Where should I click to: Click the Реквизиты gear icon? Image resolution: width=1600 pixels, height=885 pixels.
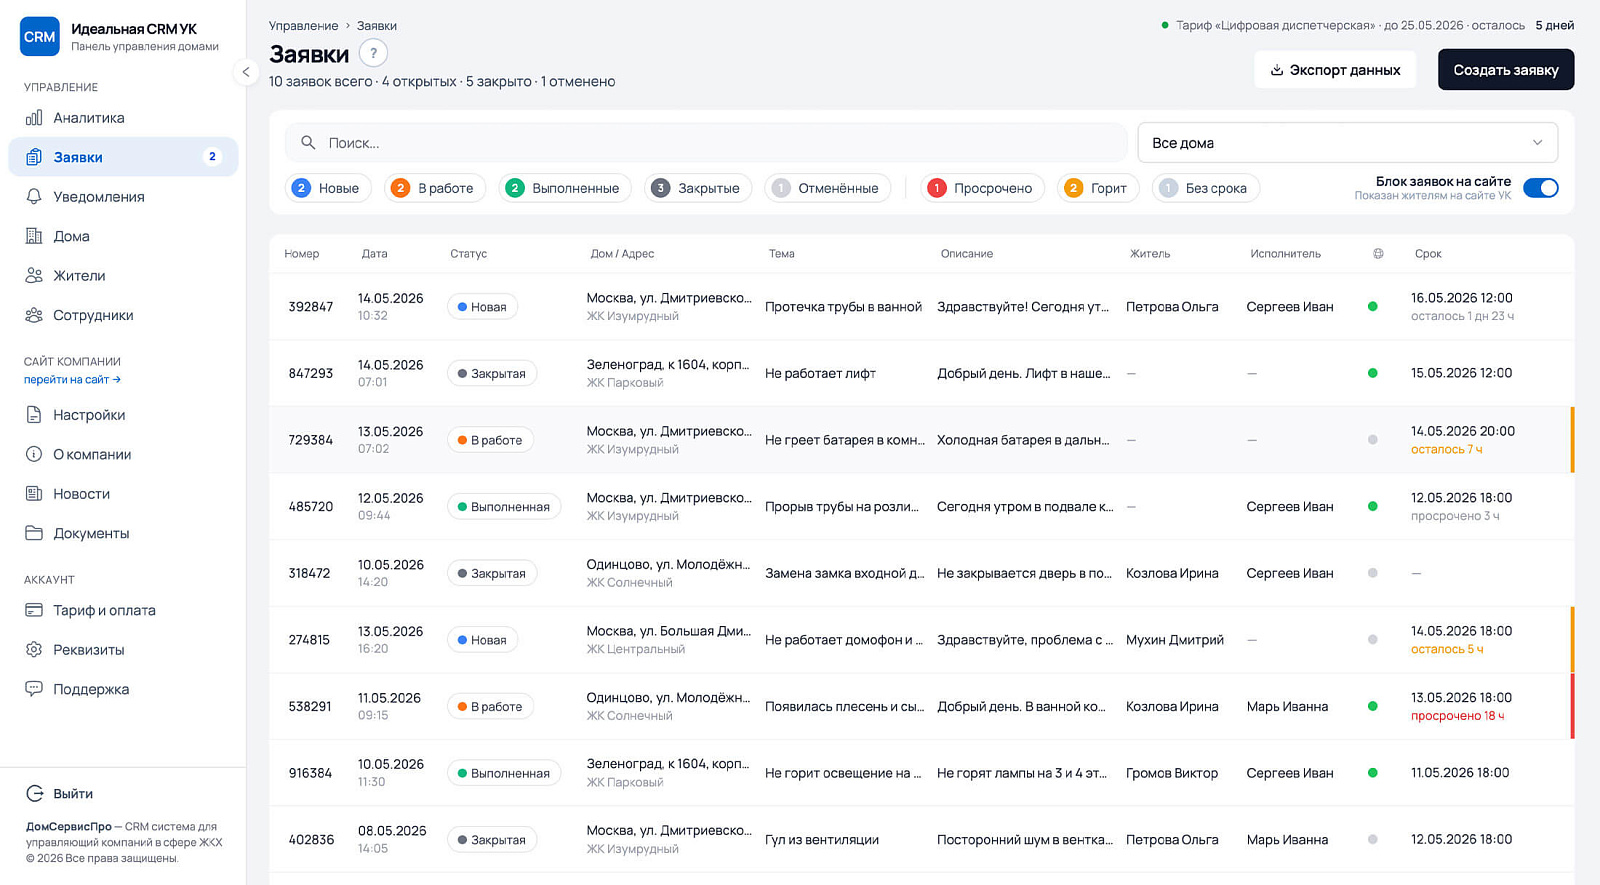(34, 650)
